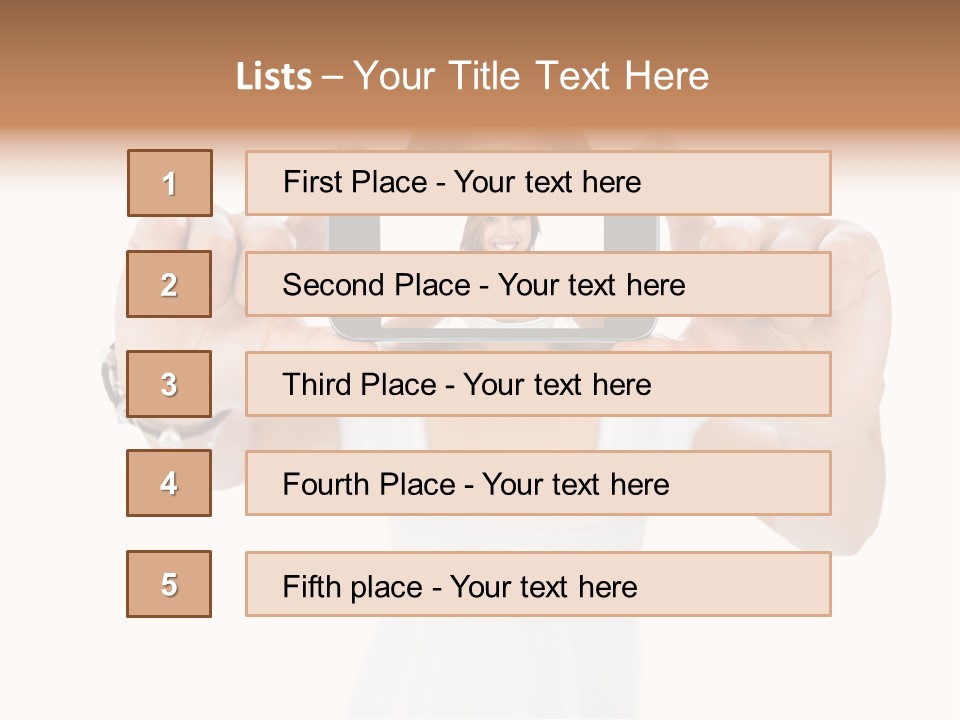The width and height of the screenshot is (960, 720).
Task: Select the number 2 box
Action: pyautogui.click(x=169, y=284)
